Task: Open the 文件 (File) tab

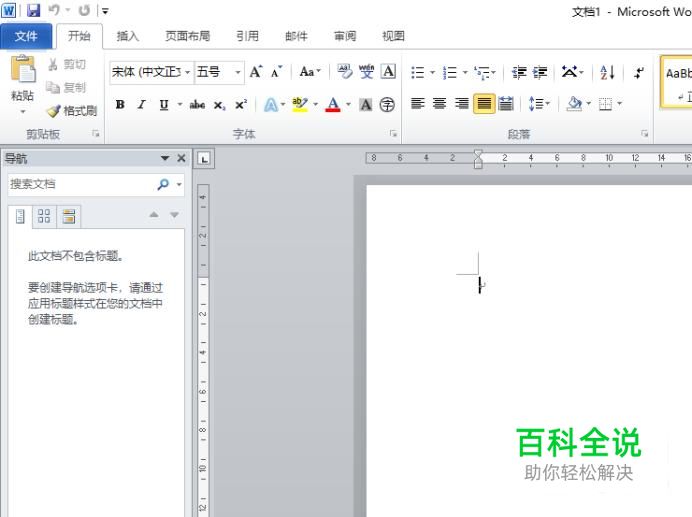Action: 26,36
